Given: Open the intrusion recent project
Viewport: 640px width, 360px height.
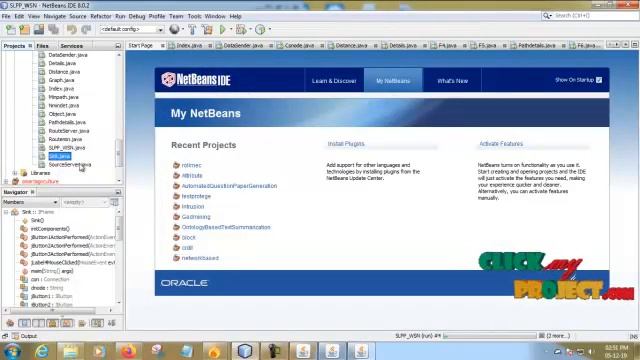Looking at the screenshot, I should tap(193, 207).
